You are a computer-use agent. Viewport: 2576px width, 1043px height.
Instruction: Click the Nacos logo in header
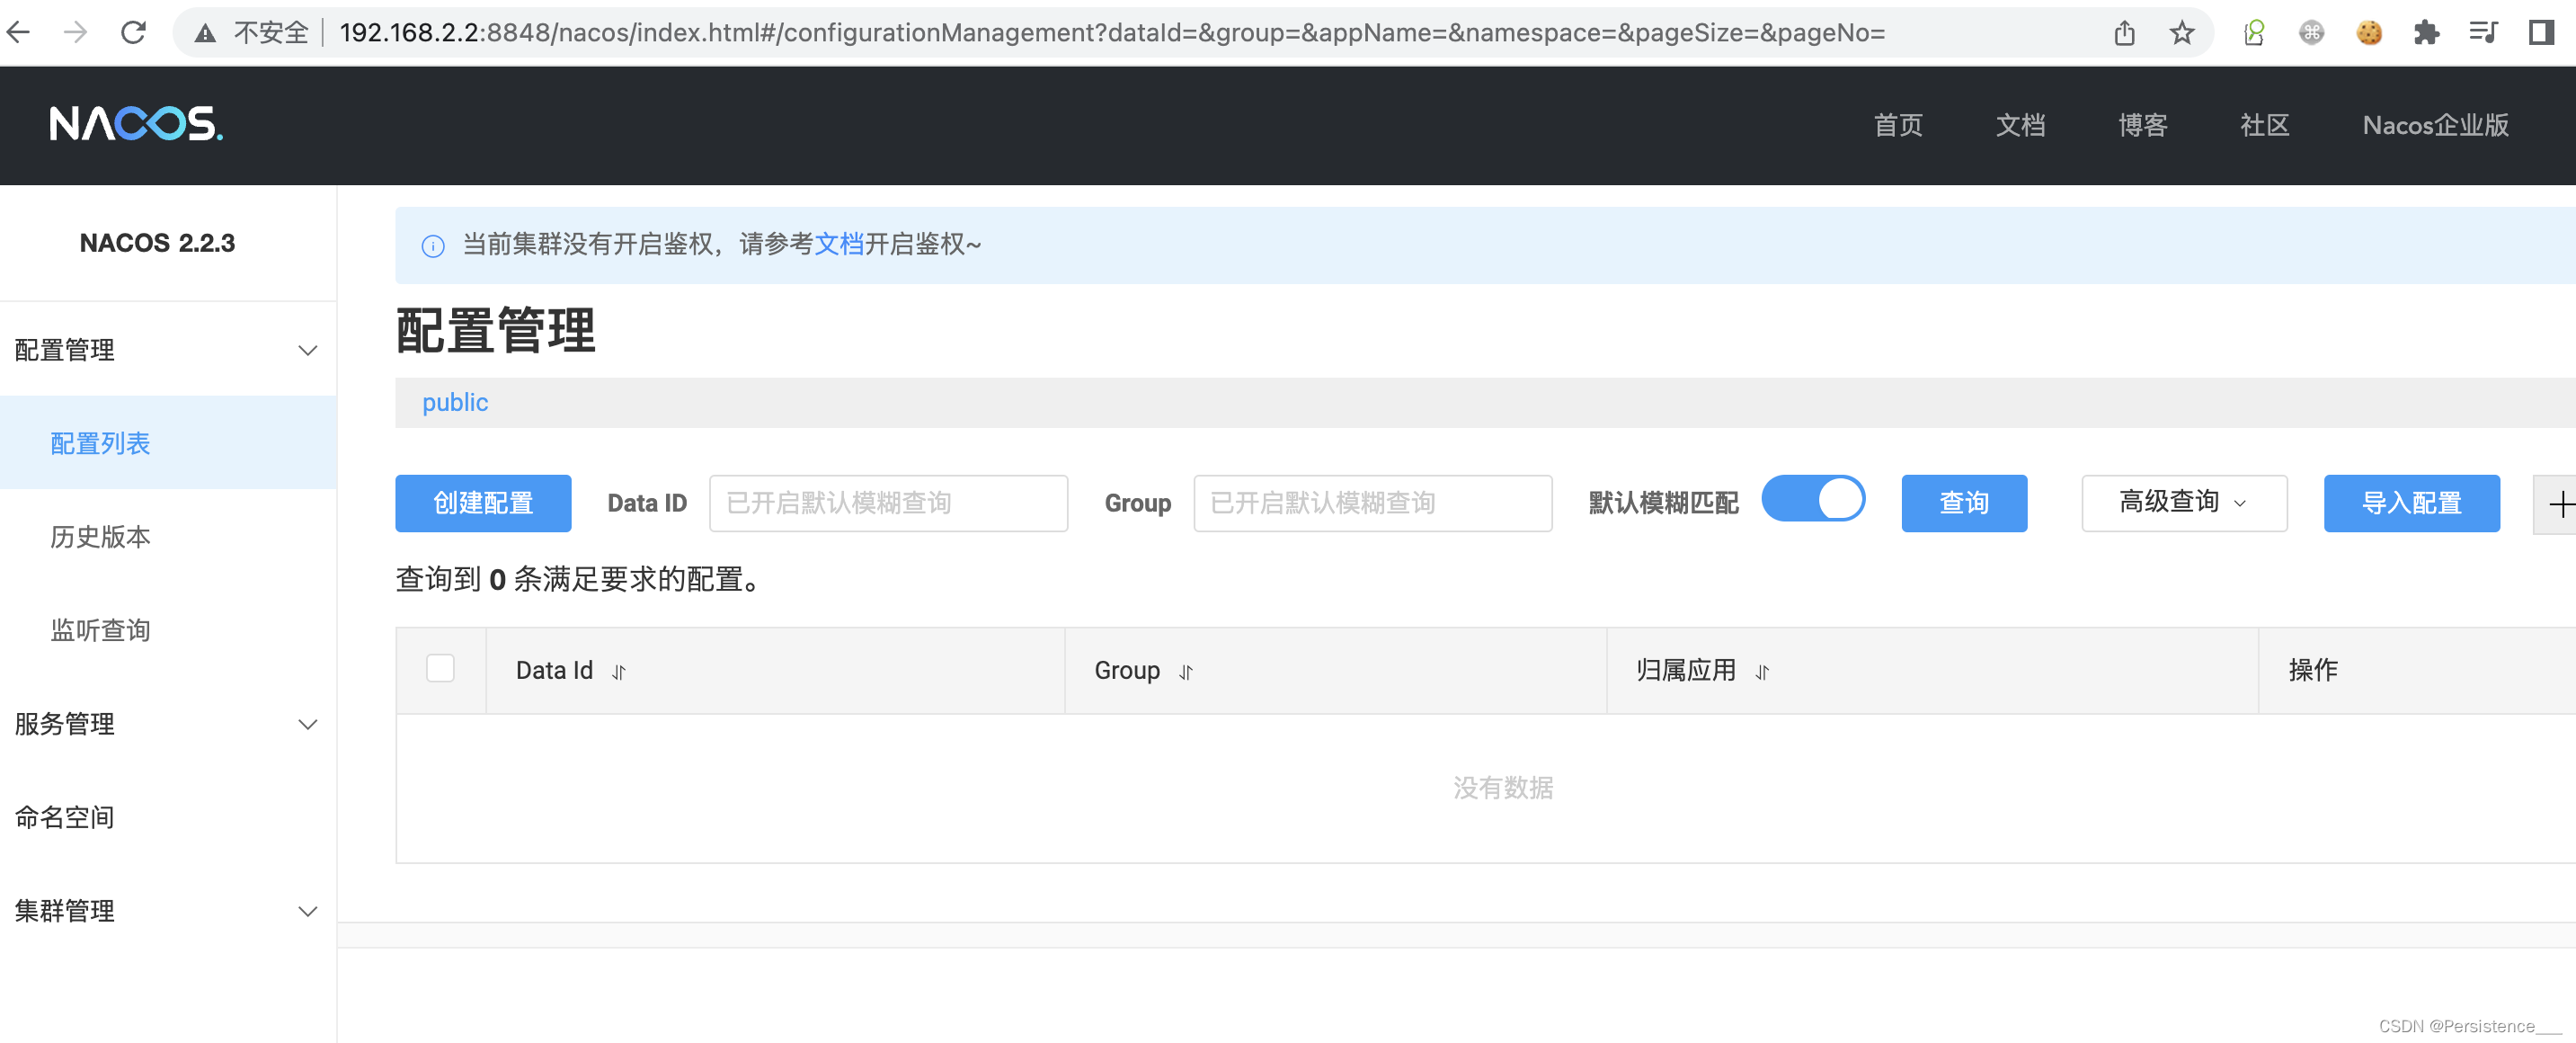136,124
